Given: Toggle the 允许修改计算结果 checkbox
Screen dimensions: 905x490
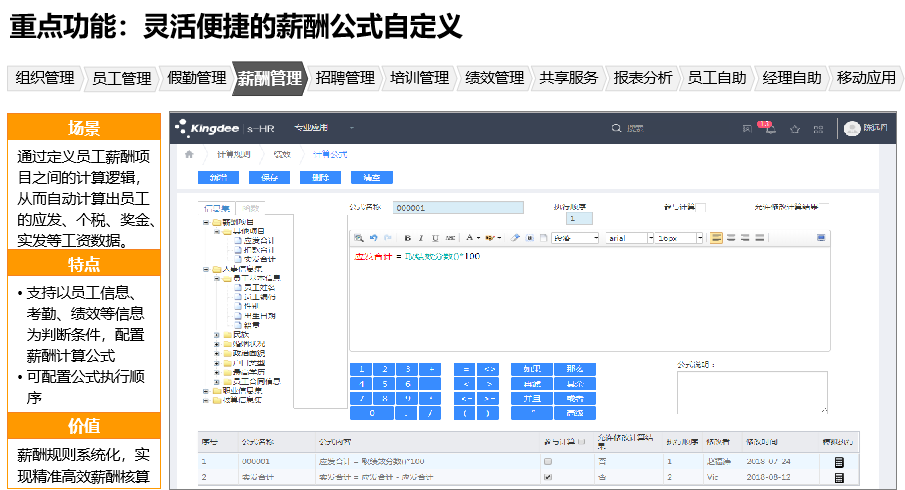Looking at the screenshot, I should tap(824, 206).
